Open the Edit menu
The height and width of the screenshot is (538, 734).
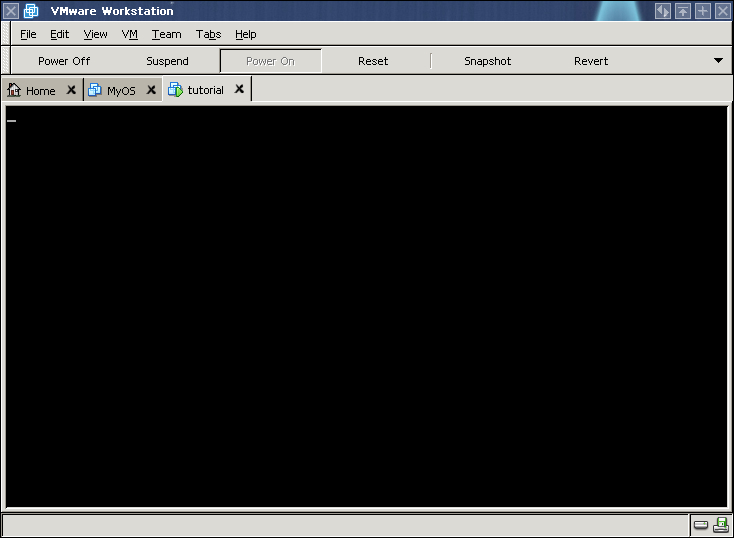(59, 34)
